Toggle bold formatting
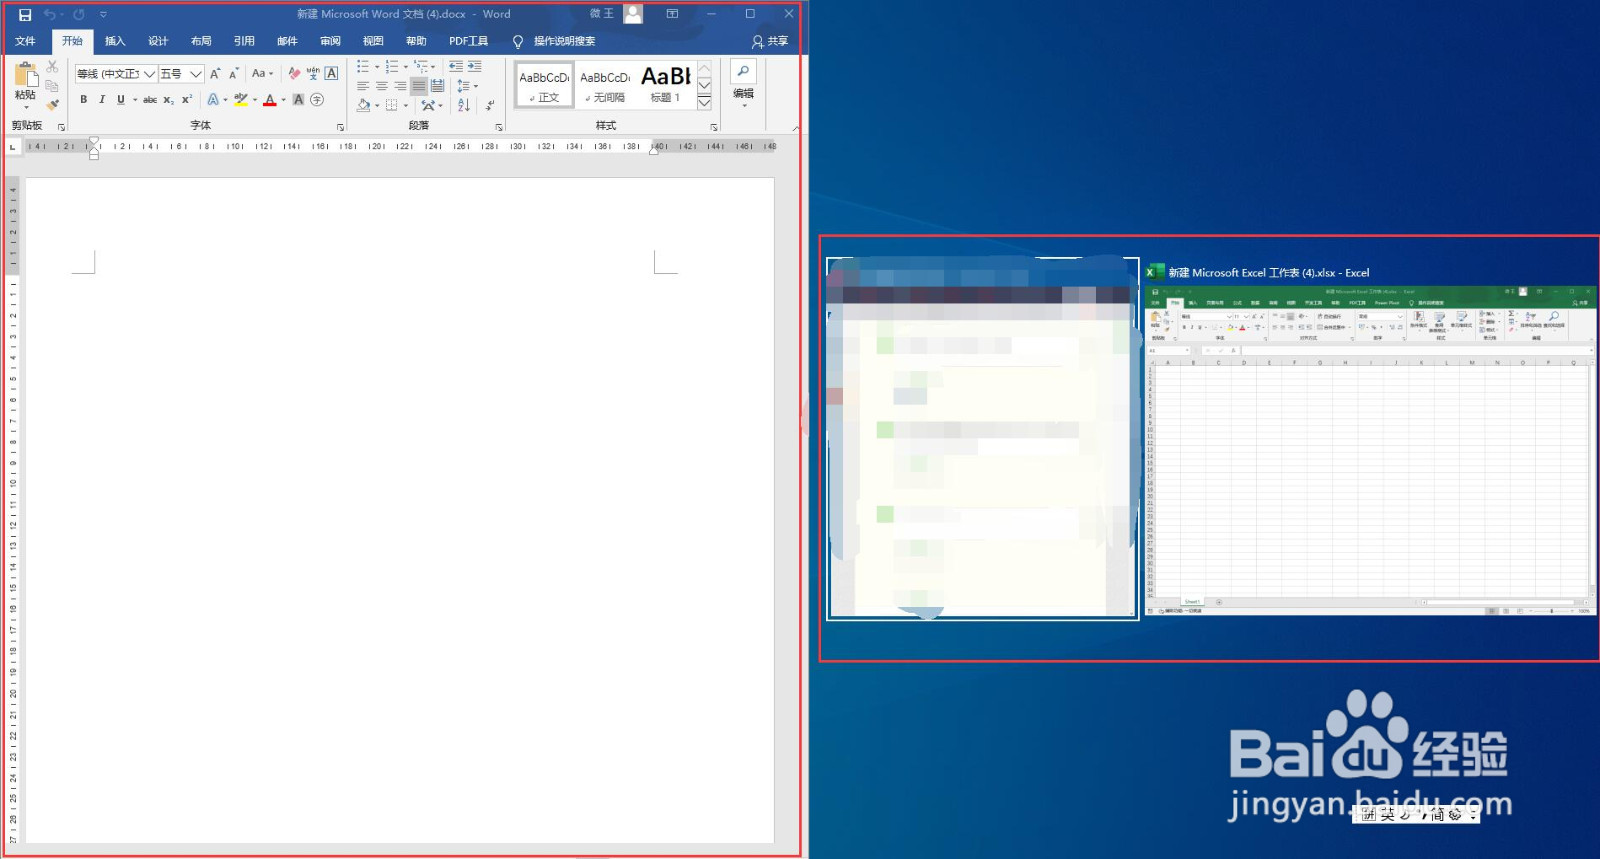Viewport: 1600px width, 859px height. coord(84,100)
